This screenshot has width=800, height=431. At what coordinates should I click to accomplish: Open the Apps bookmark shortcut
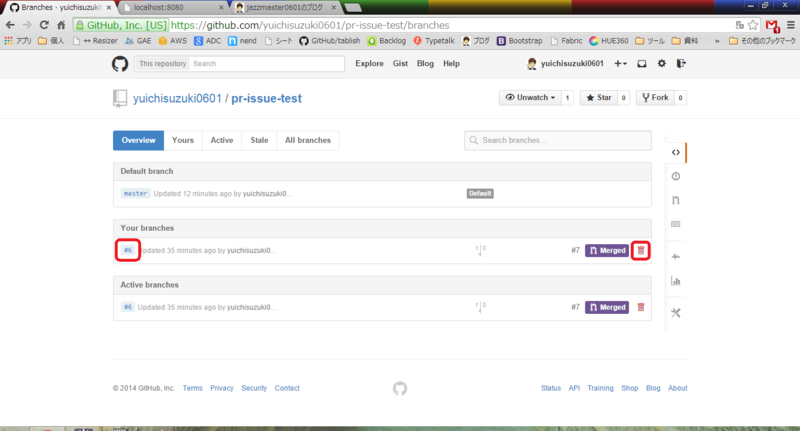coord(18,41)
